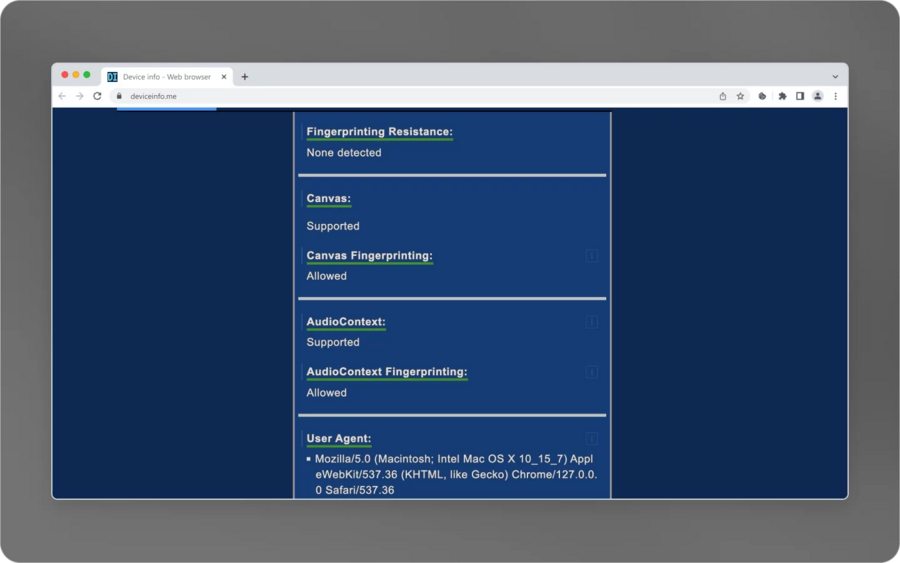Screen dimensions: 900x563
Task: Click the AudioContext: heading
Action: (346, 321)
